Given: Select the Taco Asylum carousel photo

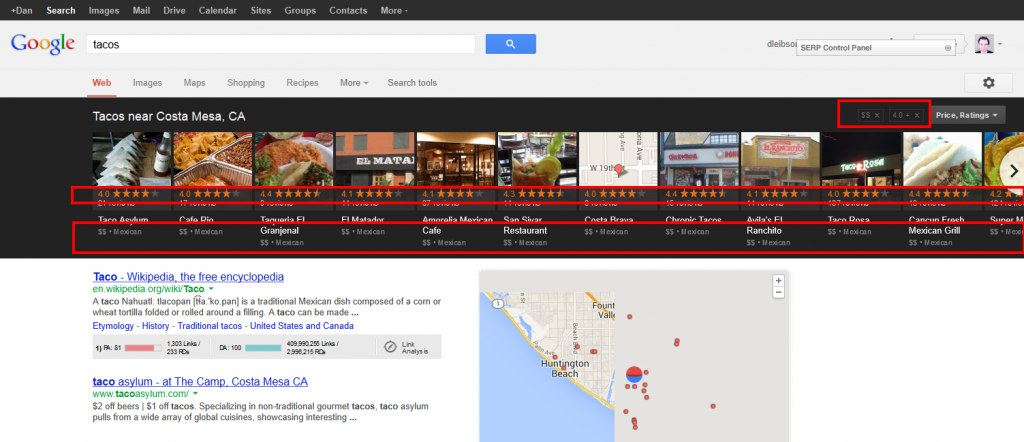Looking at the screenshot, I should [x=130, y=157].
